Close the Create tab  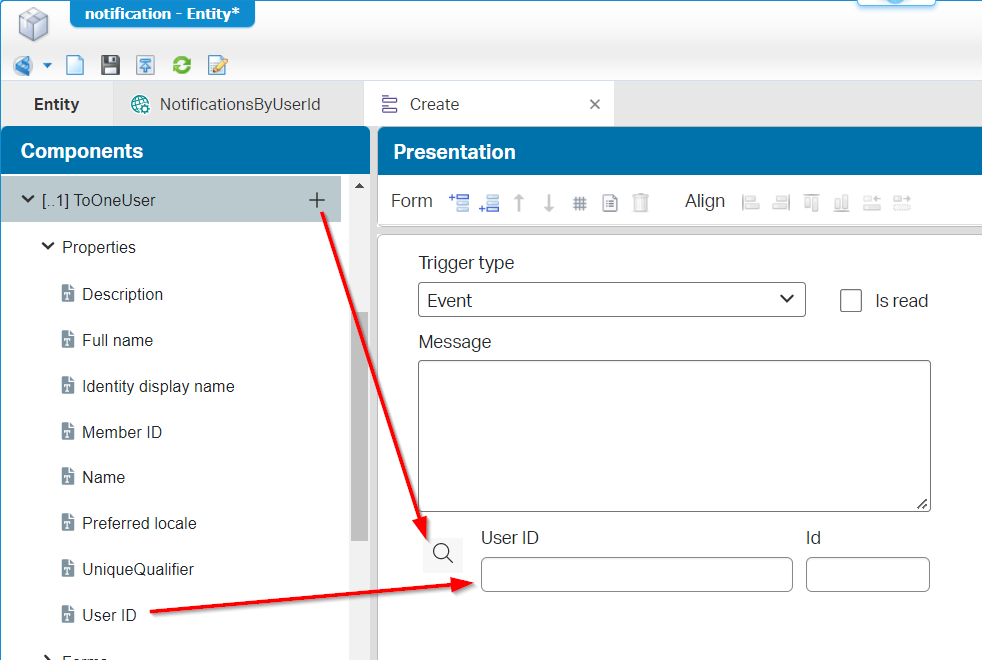point(595,104)
